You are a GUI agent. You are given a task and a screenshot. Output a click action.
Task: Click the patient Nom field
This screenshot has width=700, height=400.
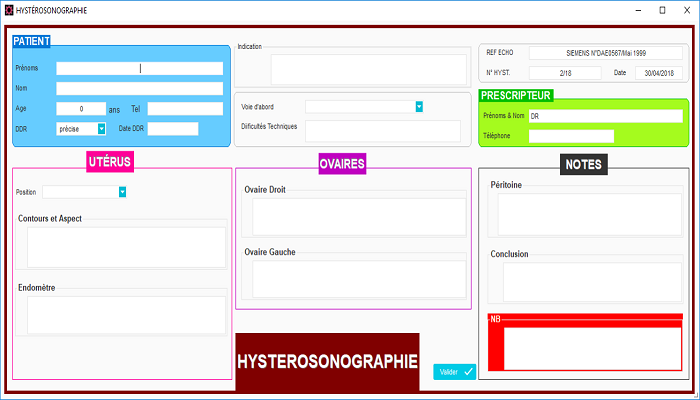(x=139, y=89)
